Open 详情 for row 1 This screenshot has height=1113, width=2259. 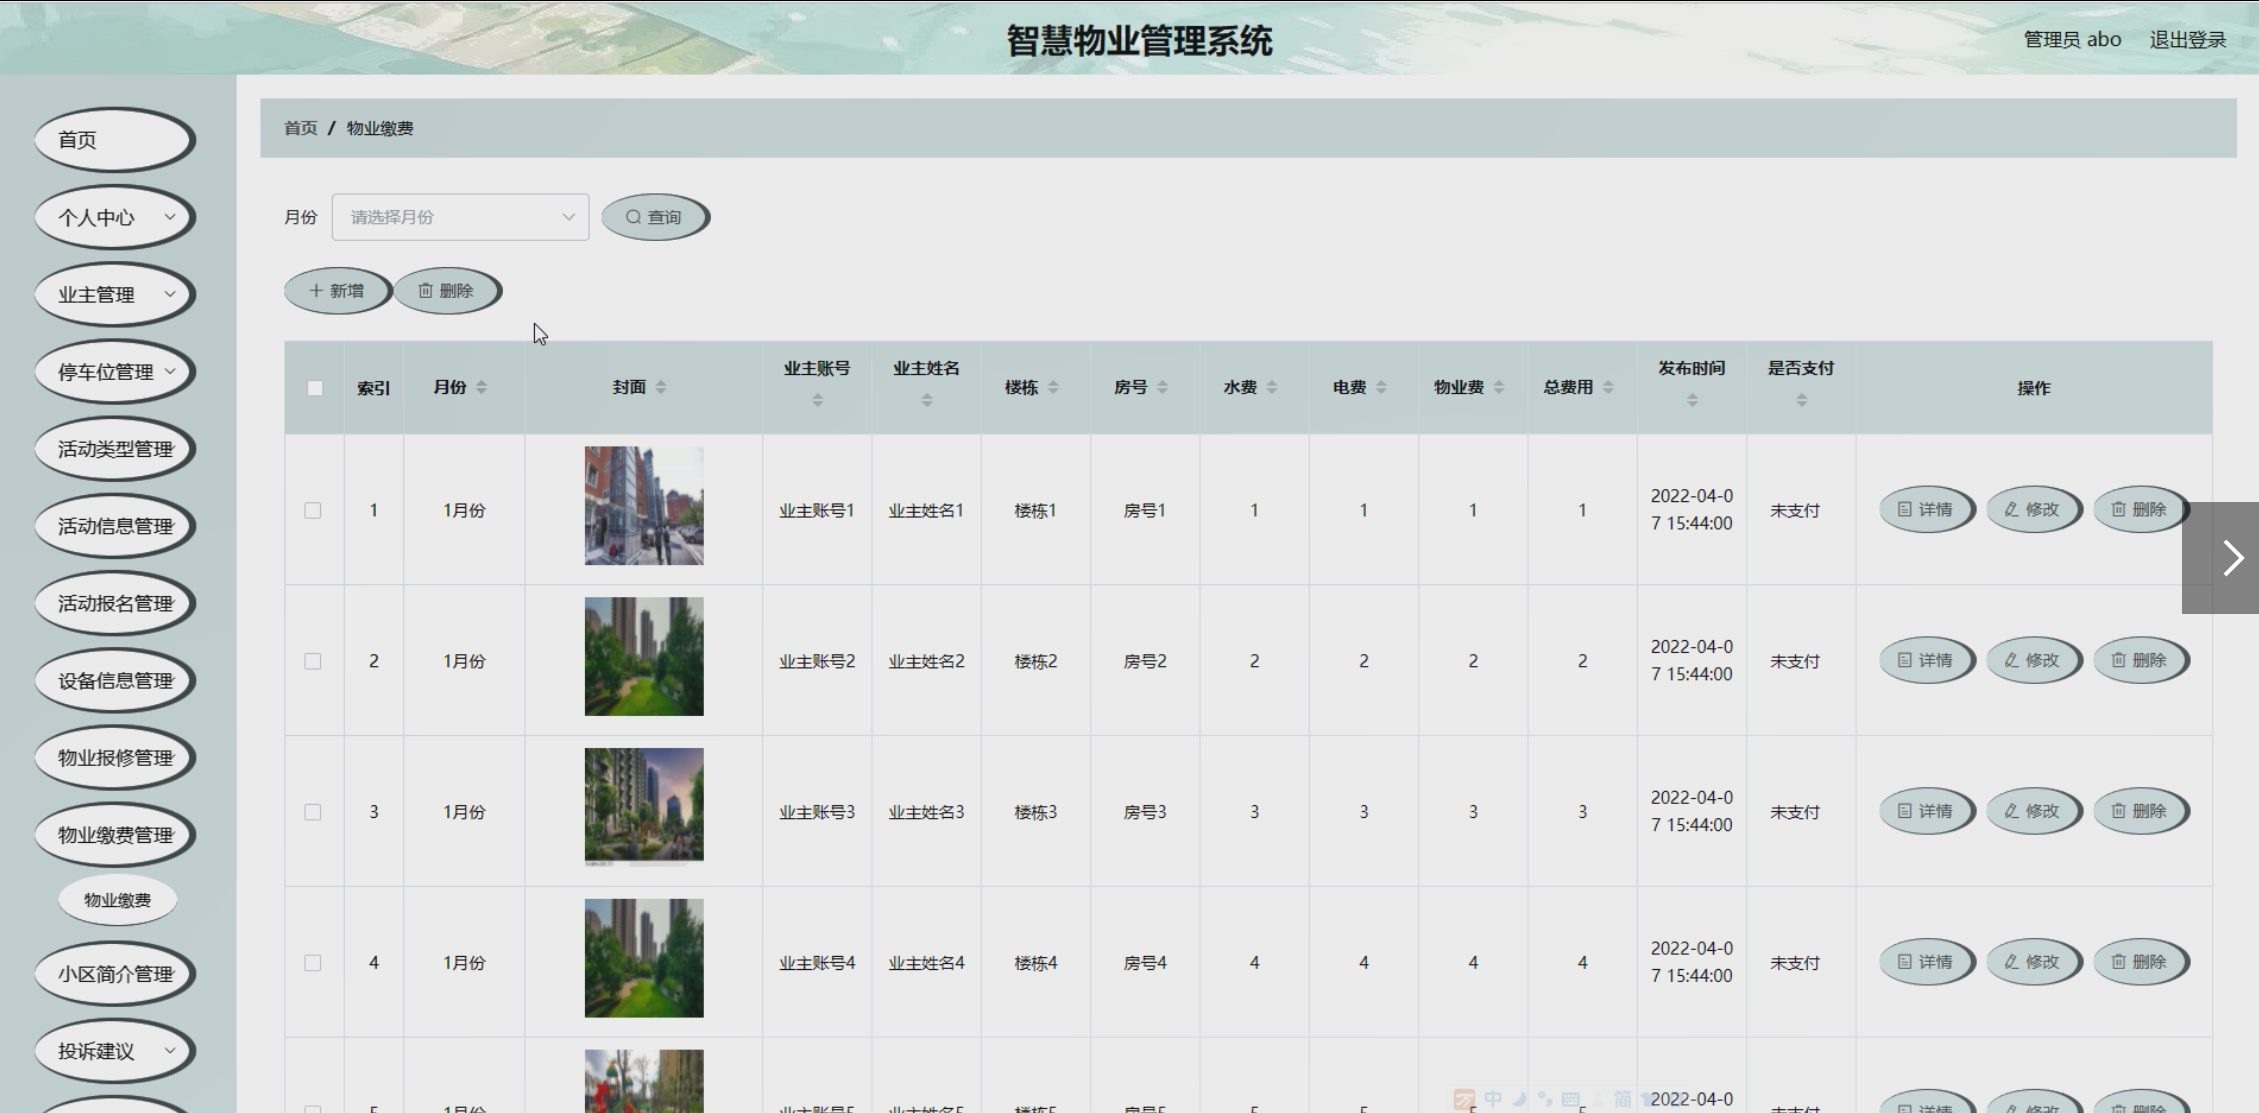point(1926,510)
